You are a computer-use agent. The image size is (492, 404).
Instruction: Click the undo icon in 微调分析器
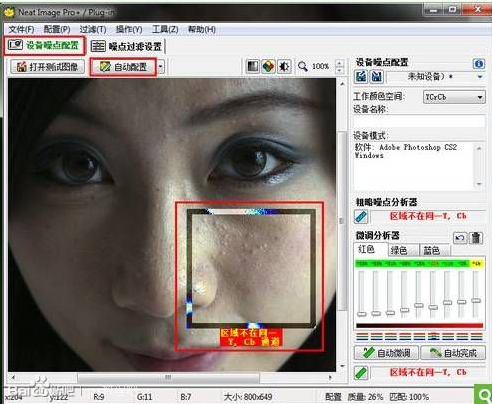pyautogui.click(x=460, y=238)
